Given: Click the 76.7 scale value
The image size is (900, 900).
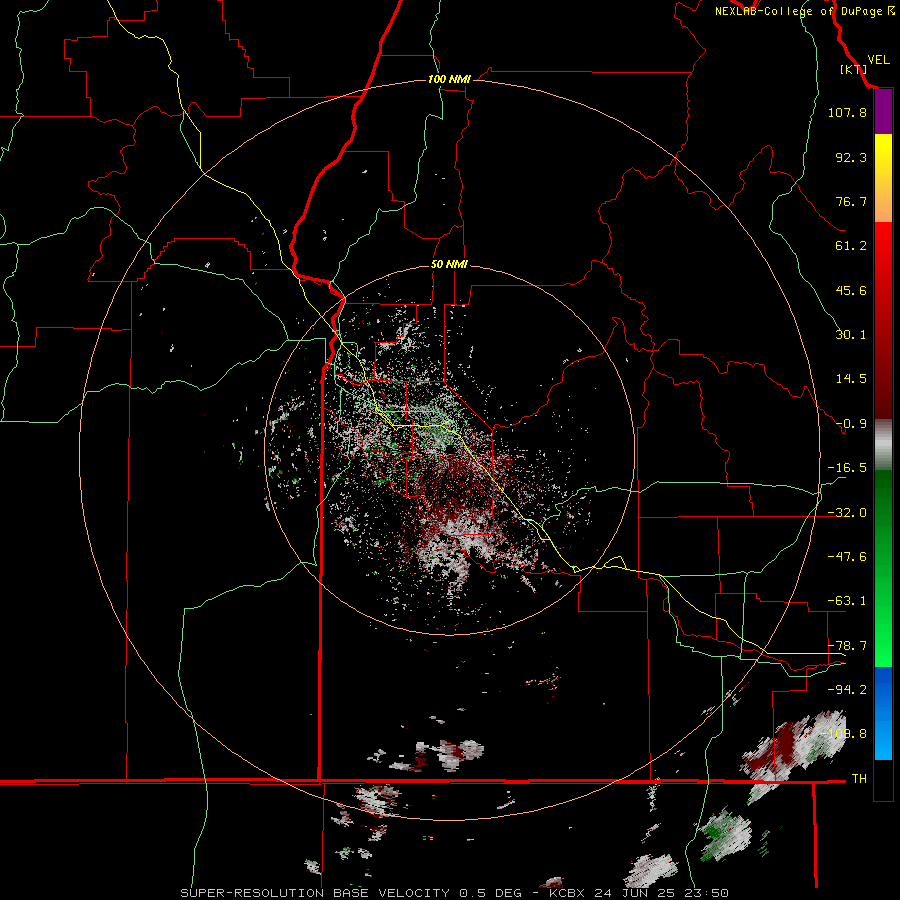Looking at the screenshot, I should [x=851, y=201].
